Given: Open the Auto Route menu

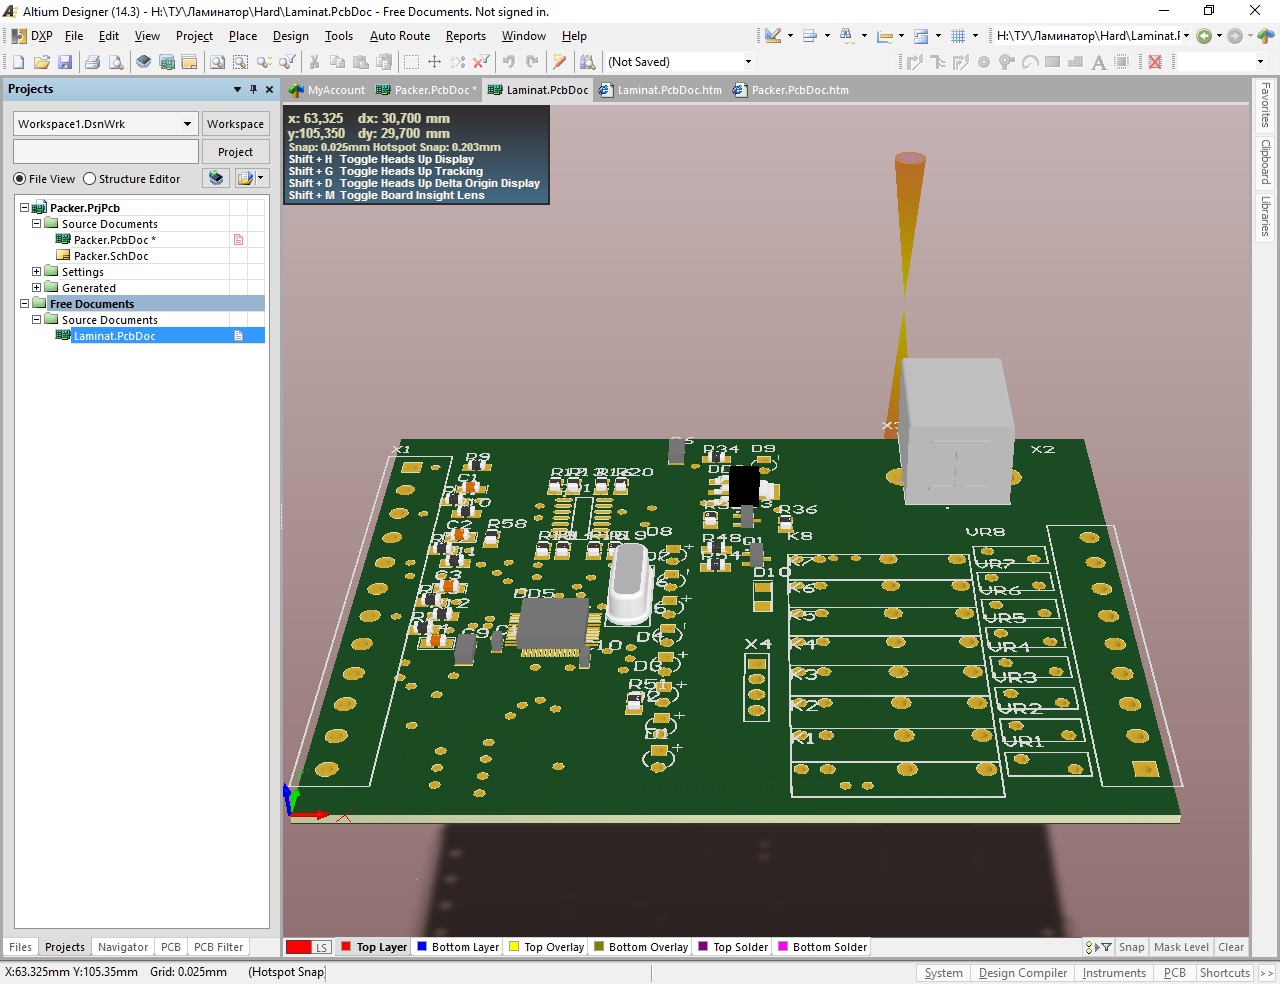Looking at the screenshot, I should click(399, 36).
